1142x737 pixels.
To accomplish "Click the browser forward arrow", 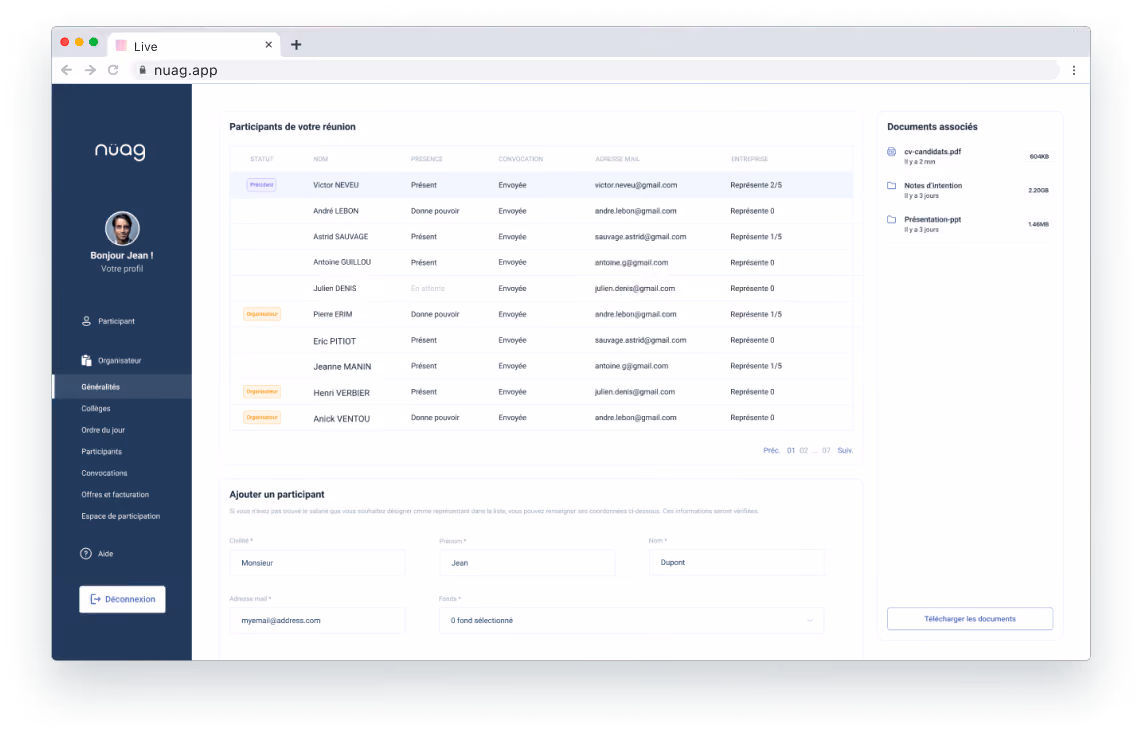I will coord(90,70).
